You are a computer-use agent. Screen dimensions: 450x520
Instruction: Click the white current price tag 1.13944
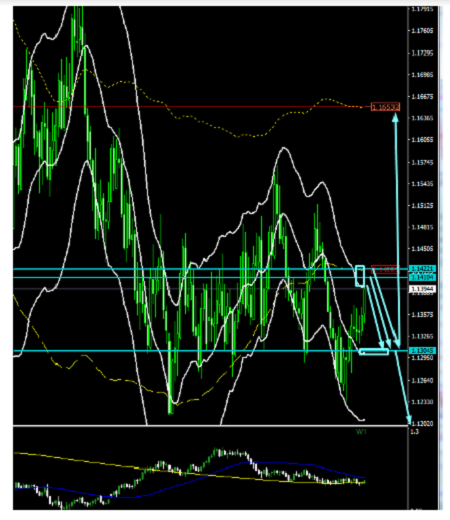coord(422,289)
